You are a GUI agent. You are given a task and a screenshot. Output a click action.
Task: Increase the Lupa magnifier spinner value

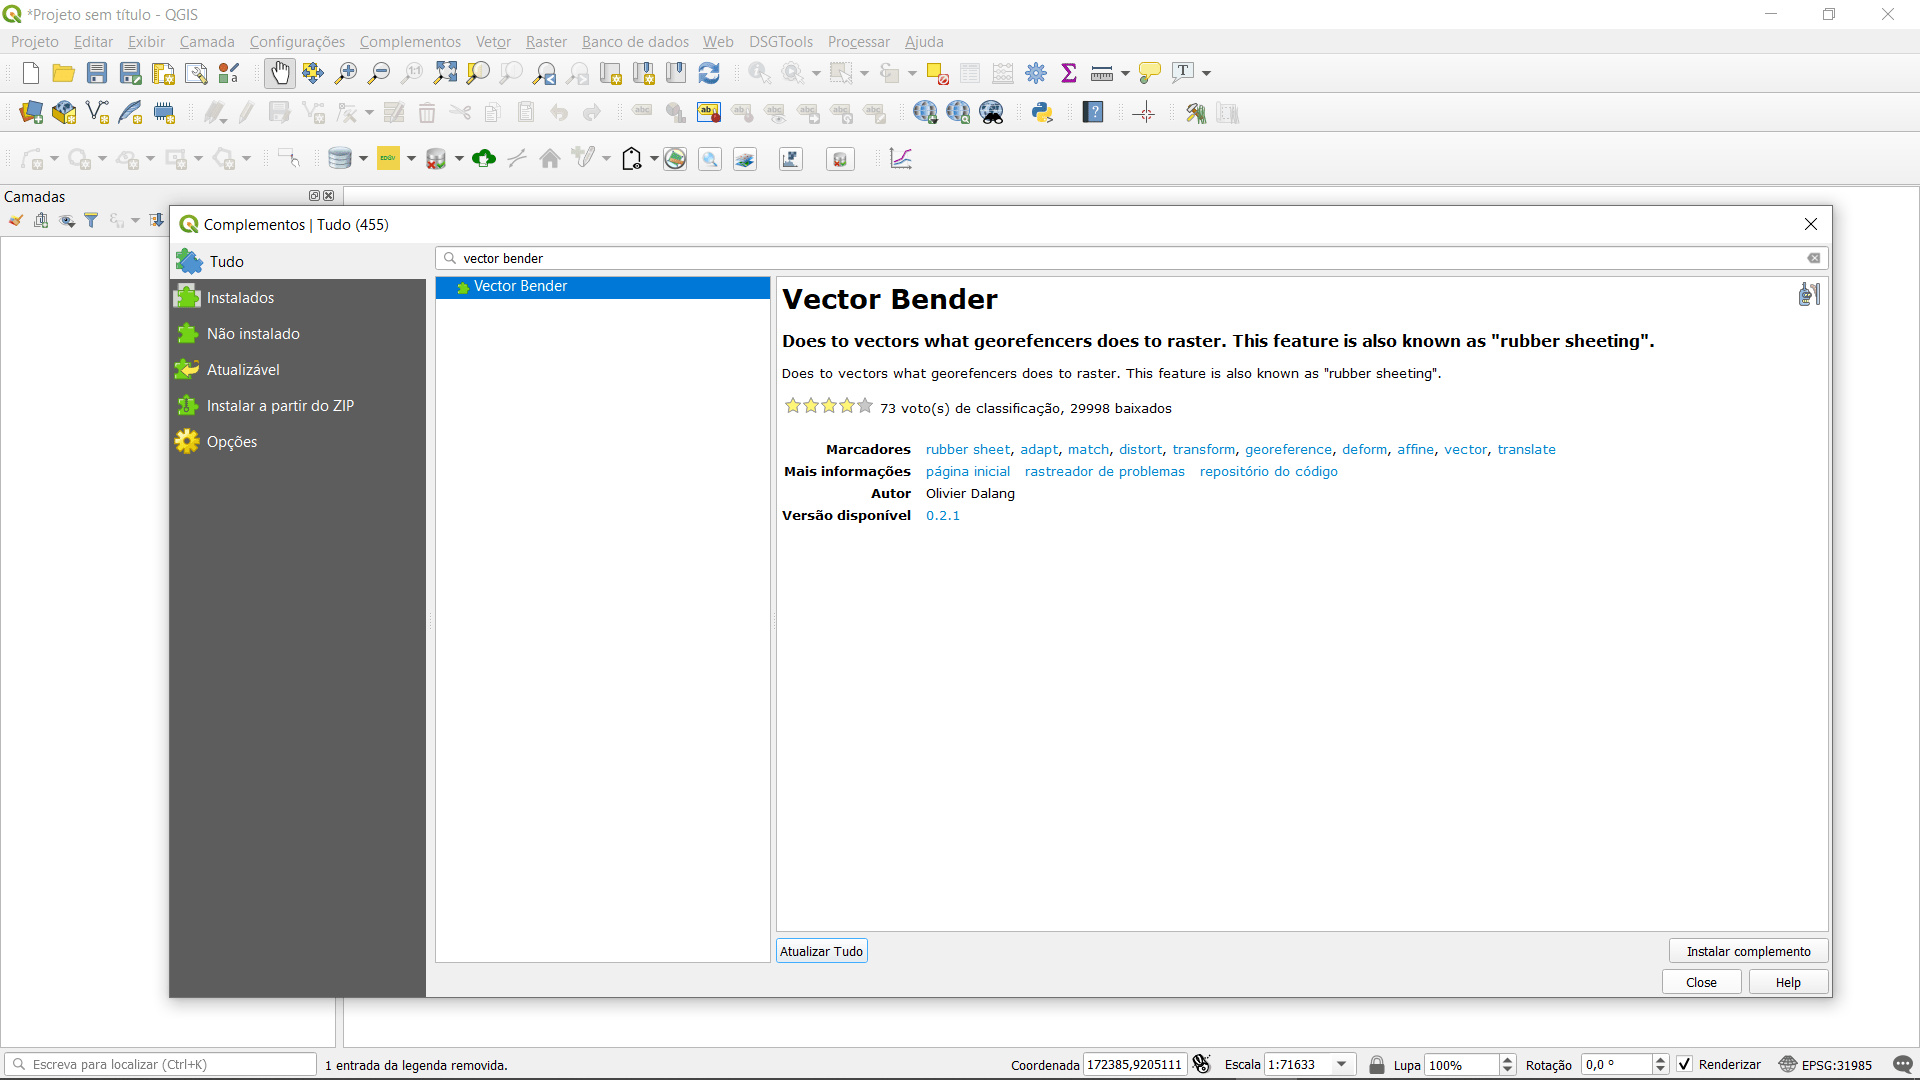click(x=1508, y=1059)
